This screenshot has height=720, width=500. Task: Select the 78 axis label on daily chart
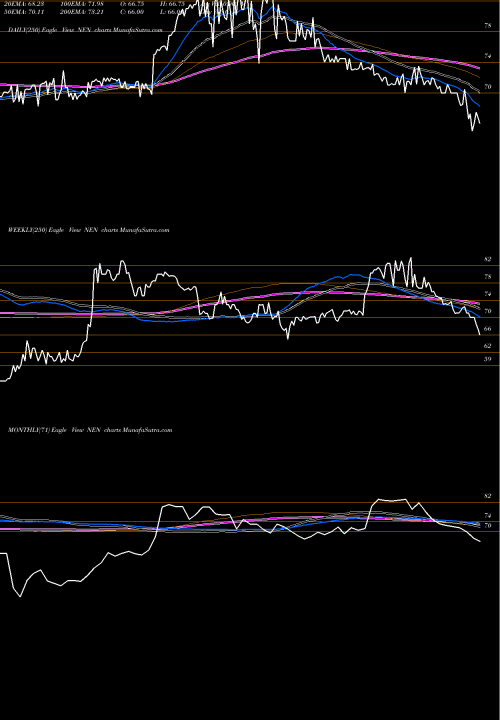coord(488,26)
